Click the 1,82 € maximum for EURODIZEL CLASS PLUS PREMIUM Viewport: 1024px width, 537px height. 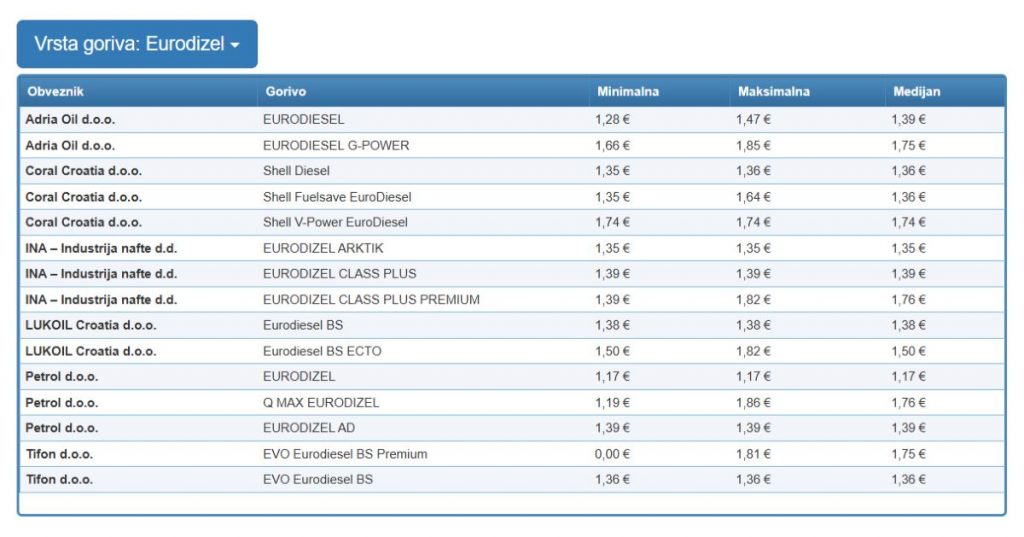[753, 299]
